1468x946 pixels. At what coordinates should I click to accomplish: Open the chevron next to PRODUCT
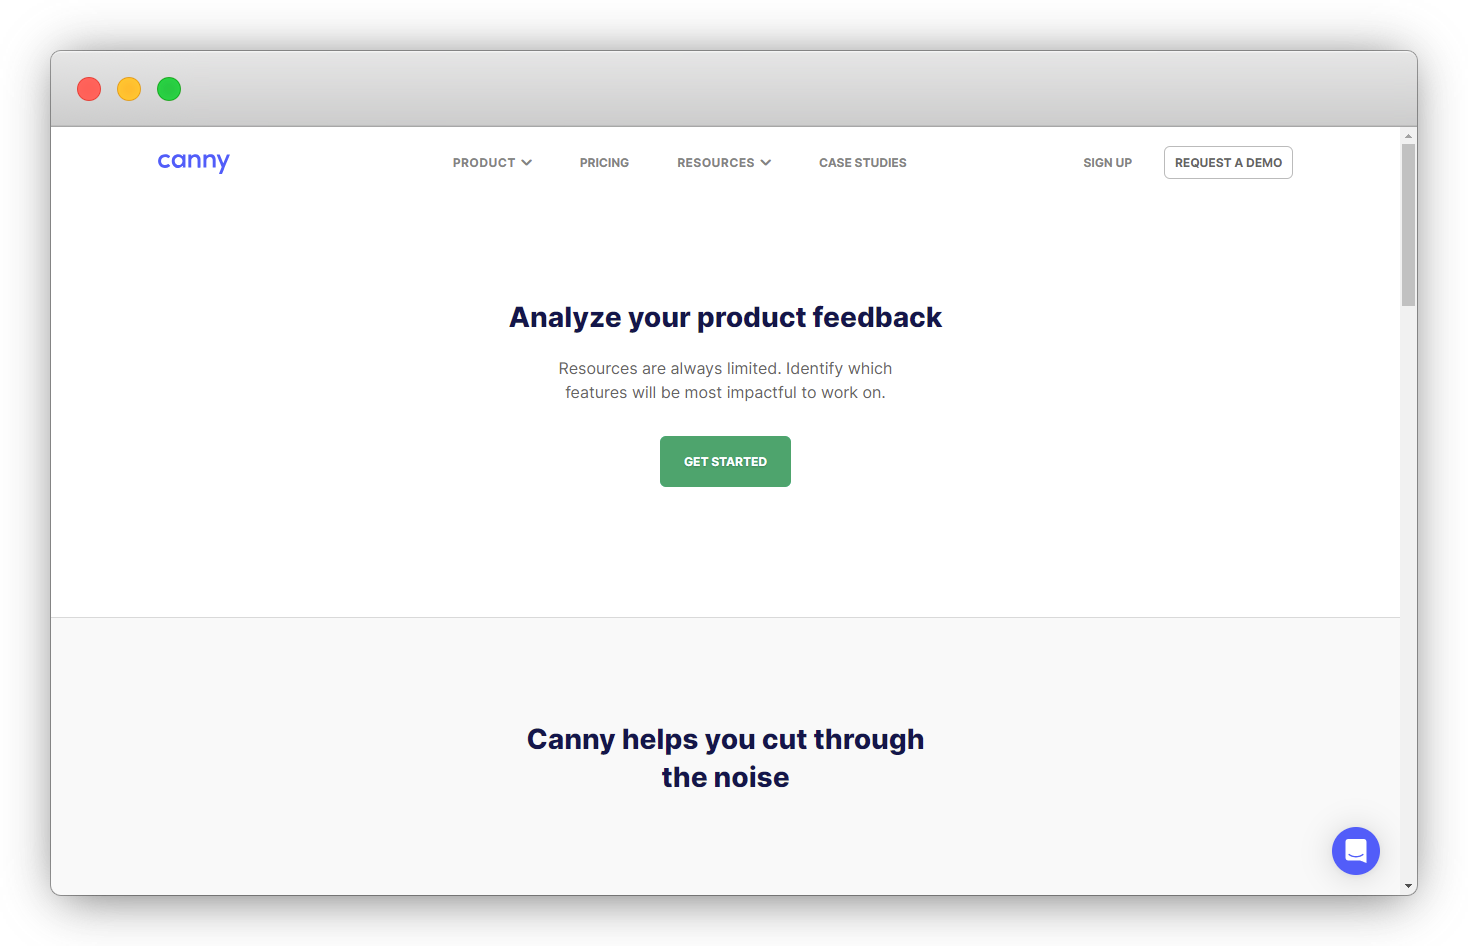point(527,162)
